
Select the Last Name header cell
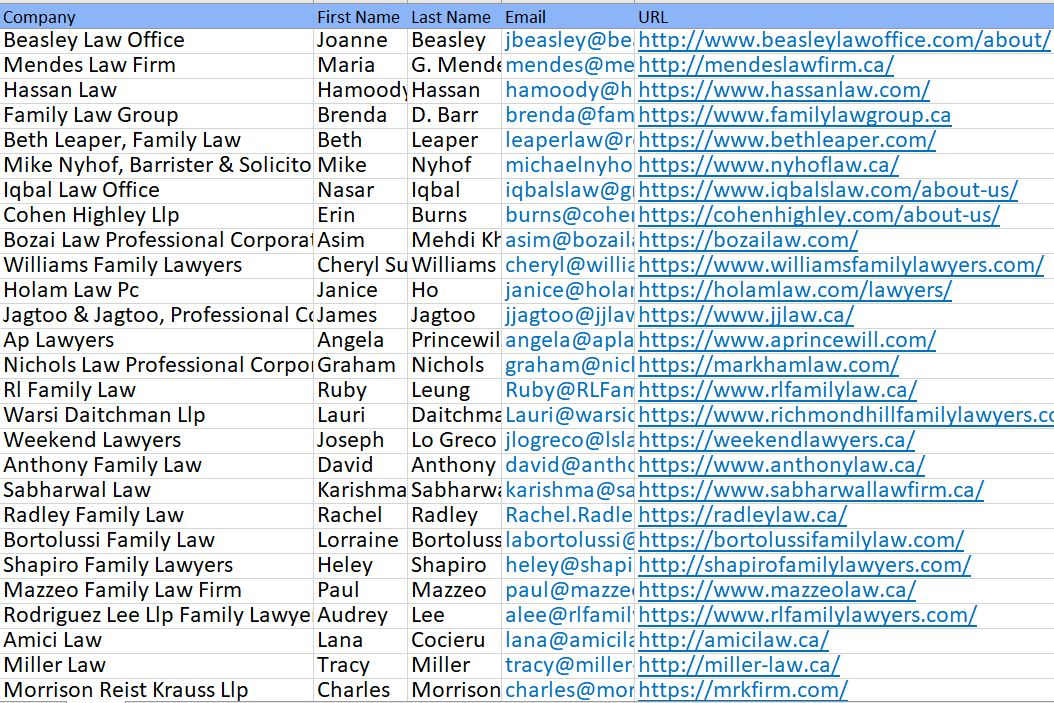[x=454, y=17]
